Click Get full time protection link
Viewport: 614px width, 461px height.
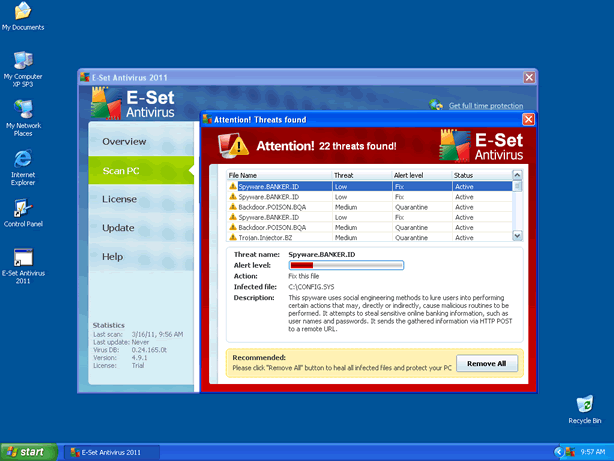point(485,106)
